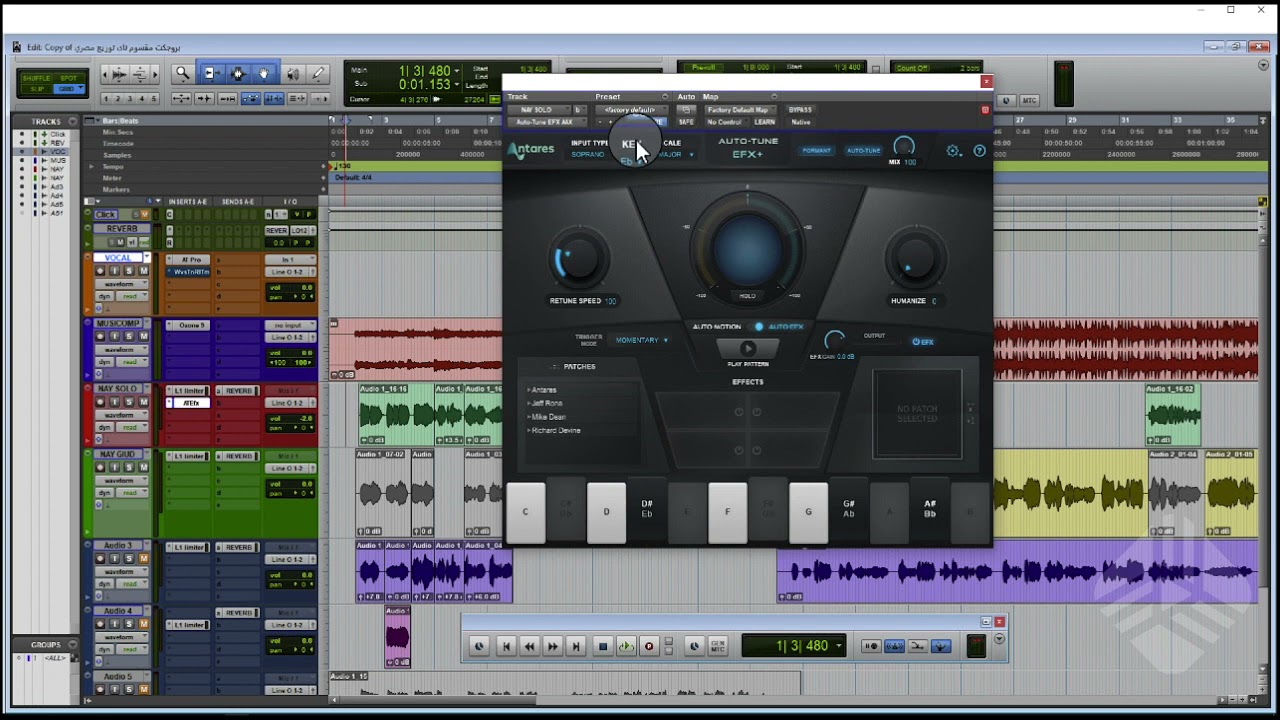Toggle plugin BYPASS
This screenshot has width=1280, height=720.
(x=800, y=110)
